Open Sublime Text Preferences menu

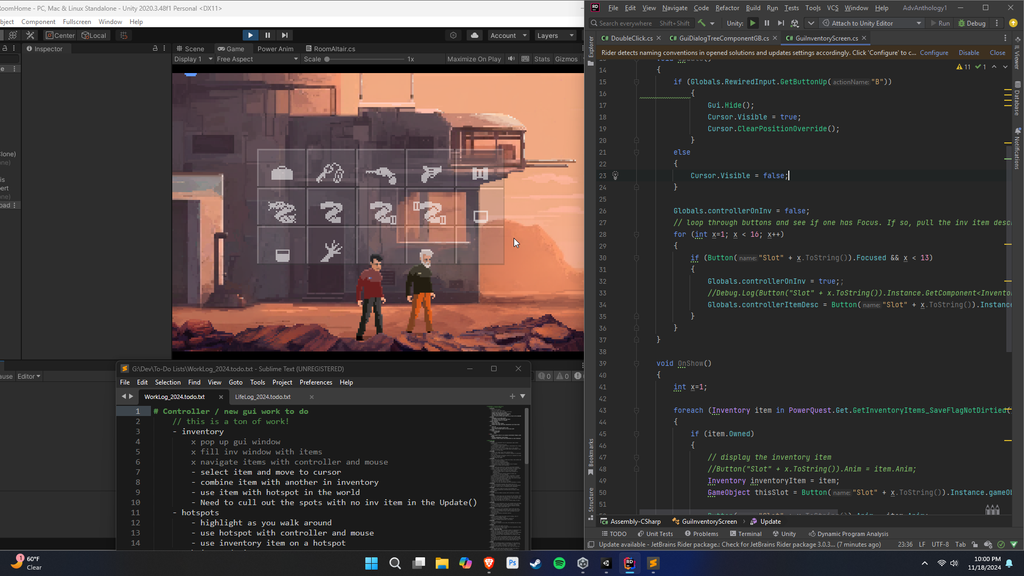click(x=315, y=382)
